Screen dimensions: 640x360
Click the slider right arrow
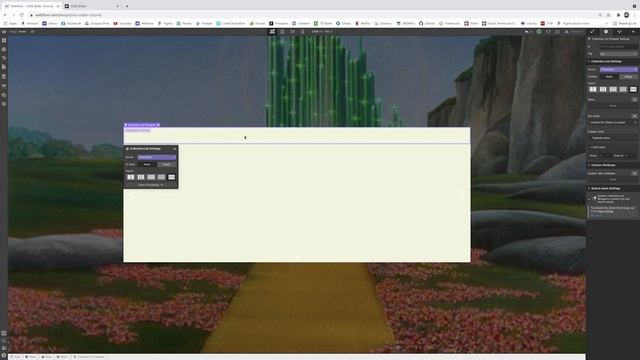click(x=462, y=196)
